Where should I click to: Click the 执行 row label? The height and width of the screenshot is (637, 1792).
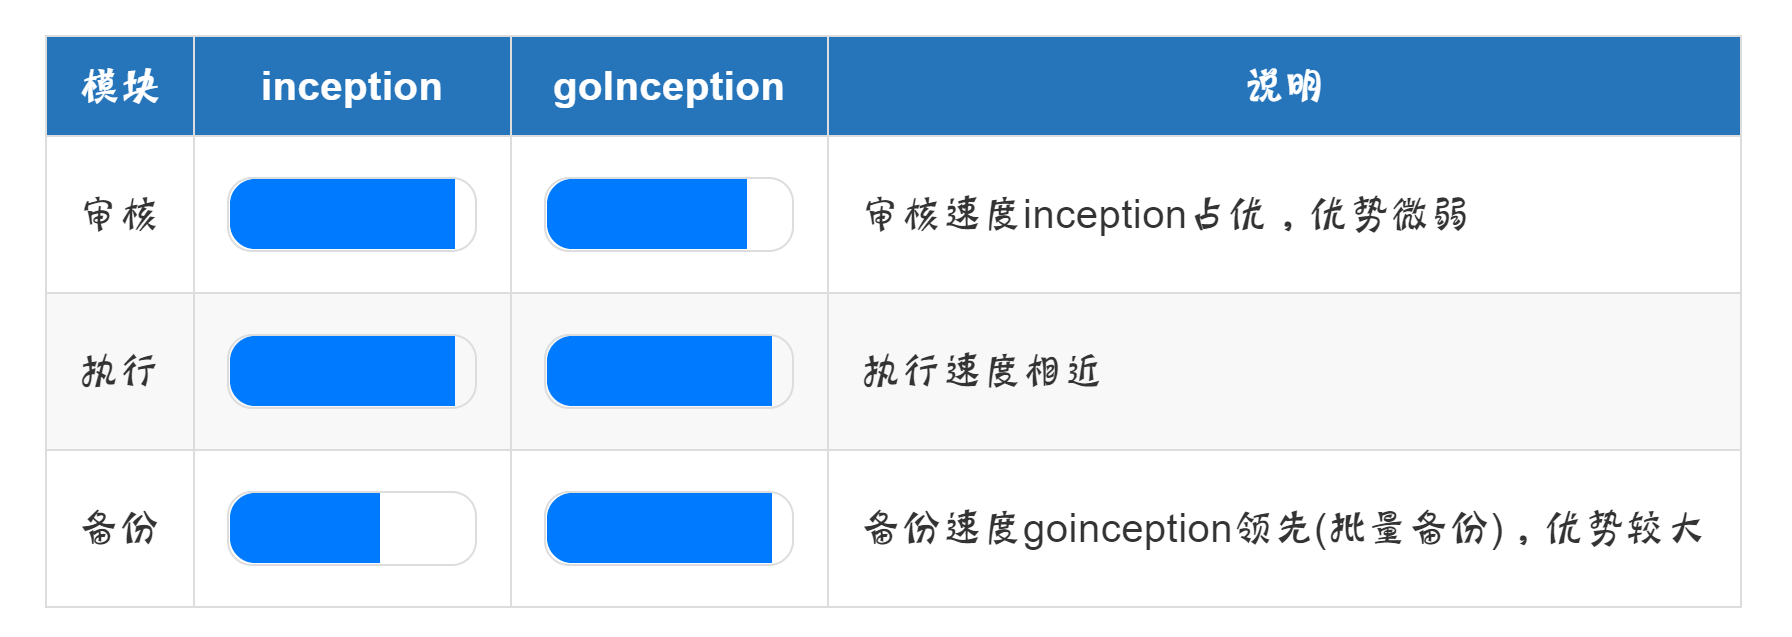tap(120, 371)
